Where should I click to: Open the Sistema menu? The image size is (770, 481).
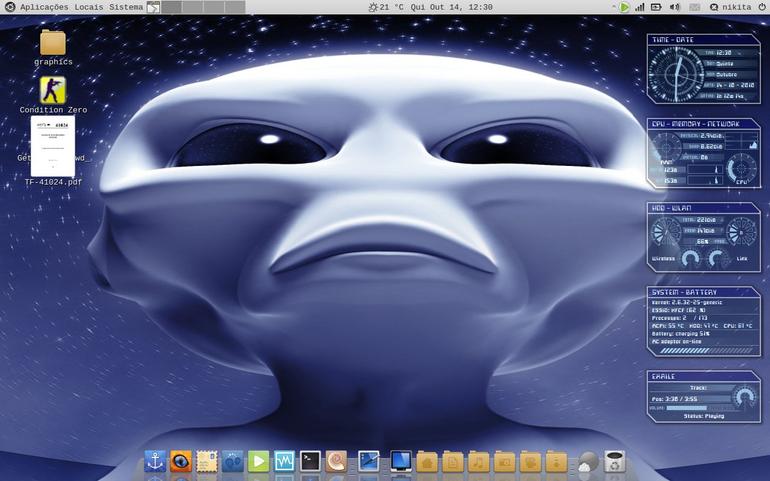click(x=126, y=7)
